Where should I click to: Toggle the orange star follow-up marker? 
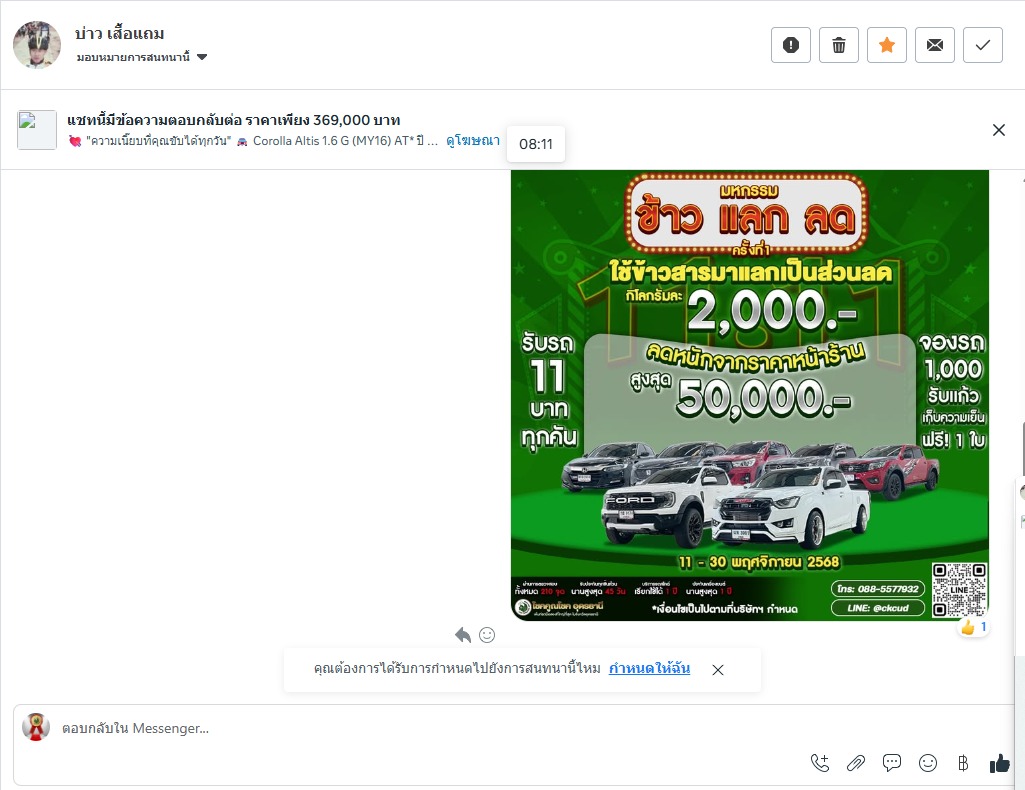click(886, 45)
